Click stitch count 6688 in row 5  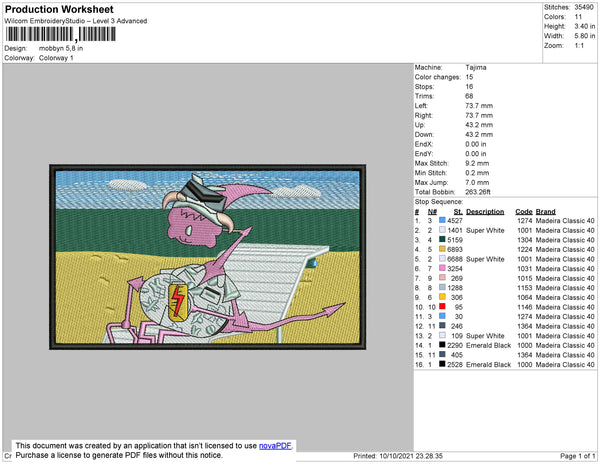click(455, 259)
